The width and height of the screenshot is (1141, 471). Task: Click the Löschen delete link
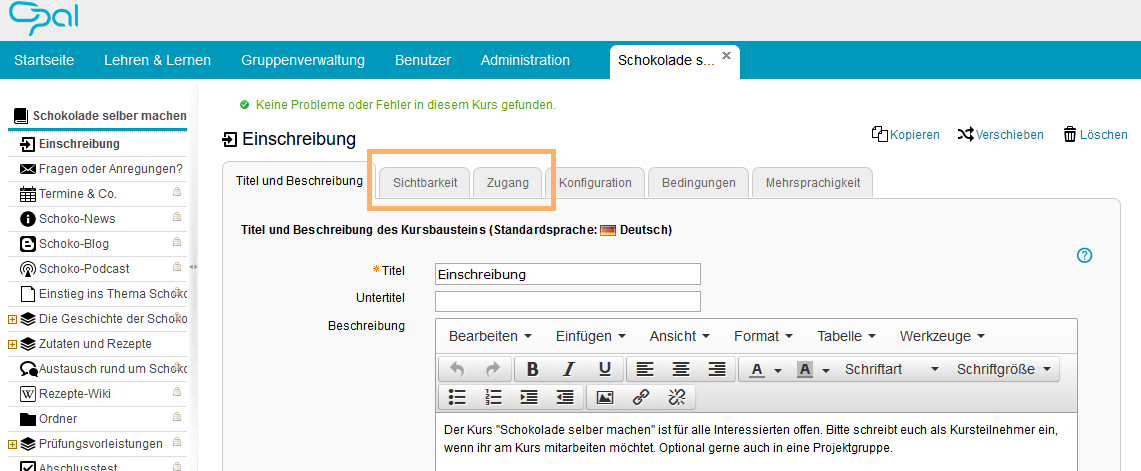(1095, 135)
